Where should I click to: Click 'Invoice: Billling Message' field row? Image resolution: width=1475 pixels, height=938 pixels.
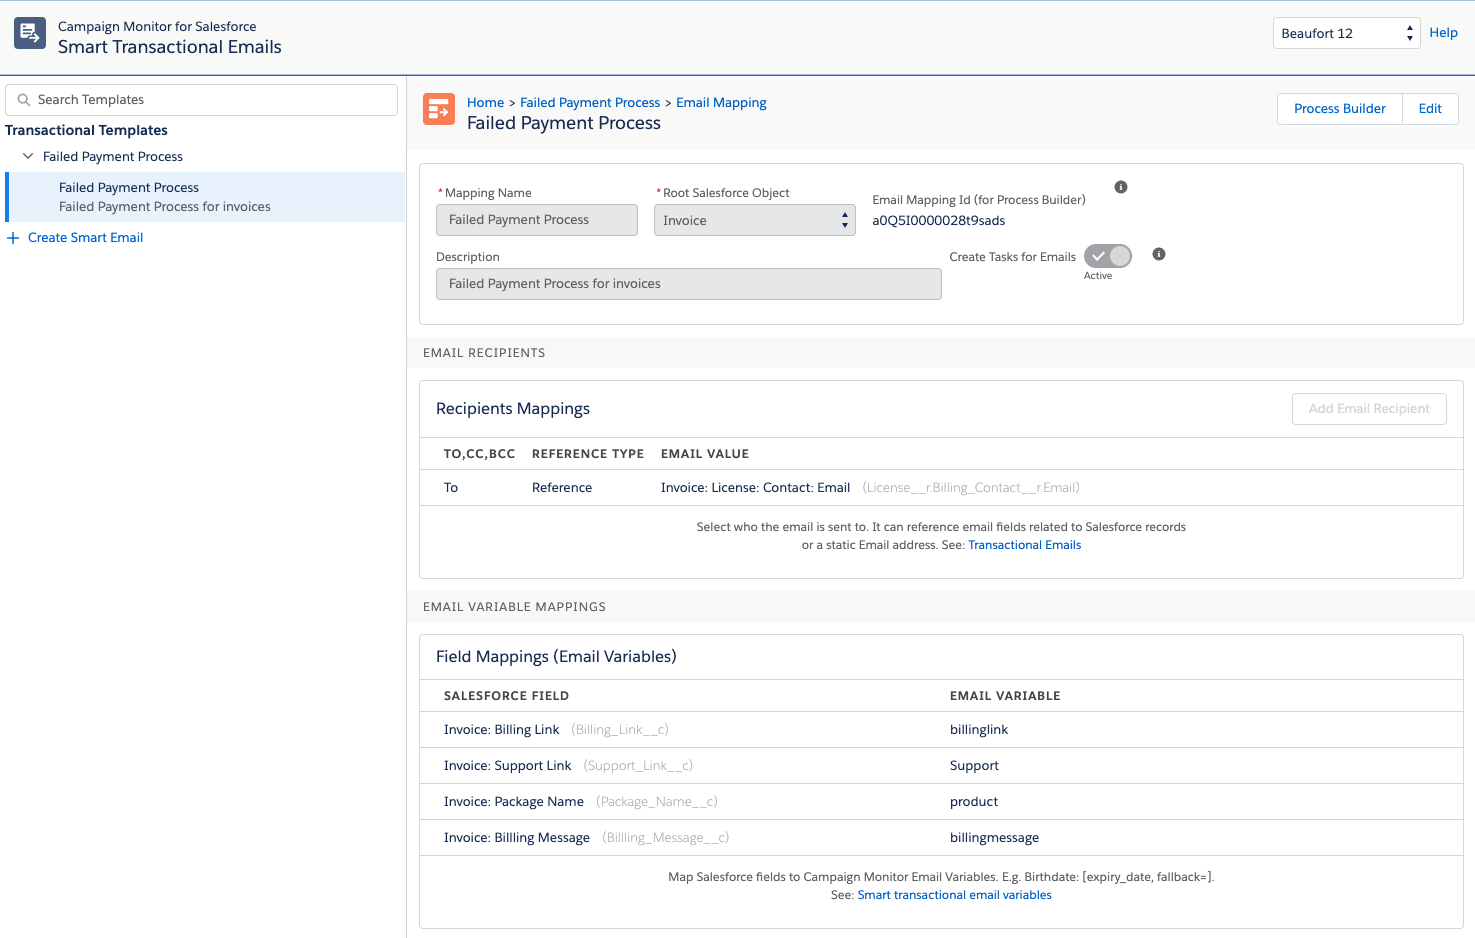click(x=941, y=838)
